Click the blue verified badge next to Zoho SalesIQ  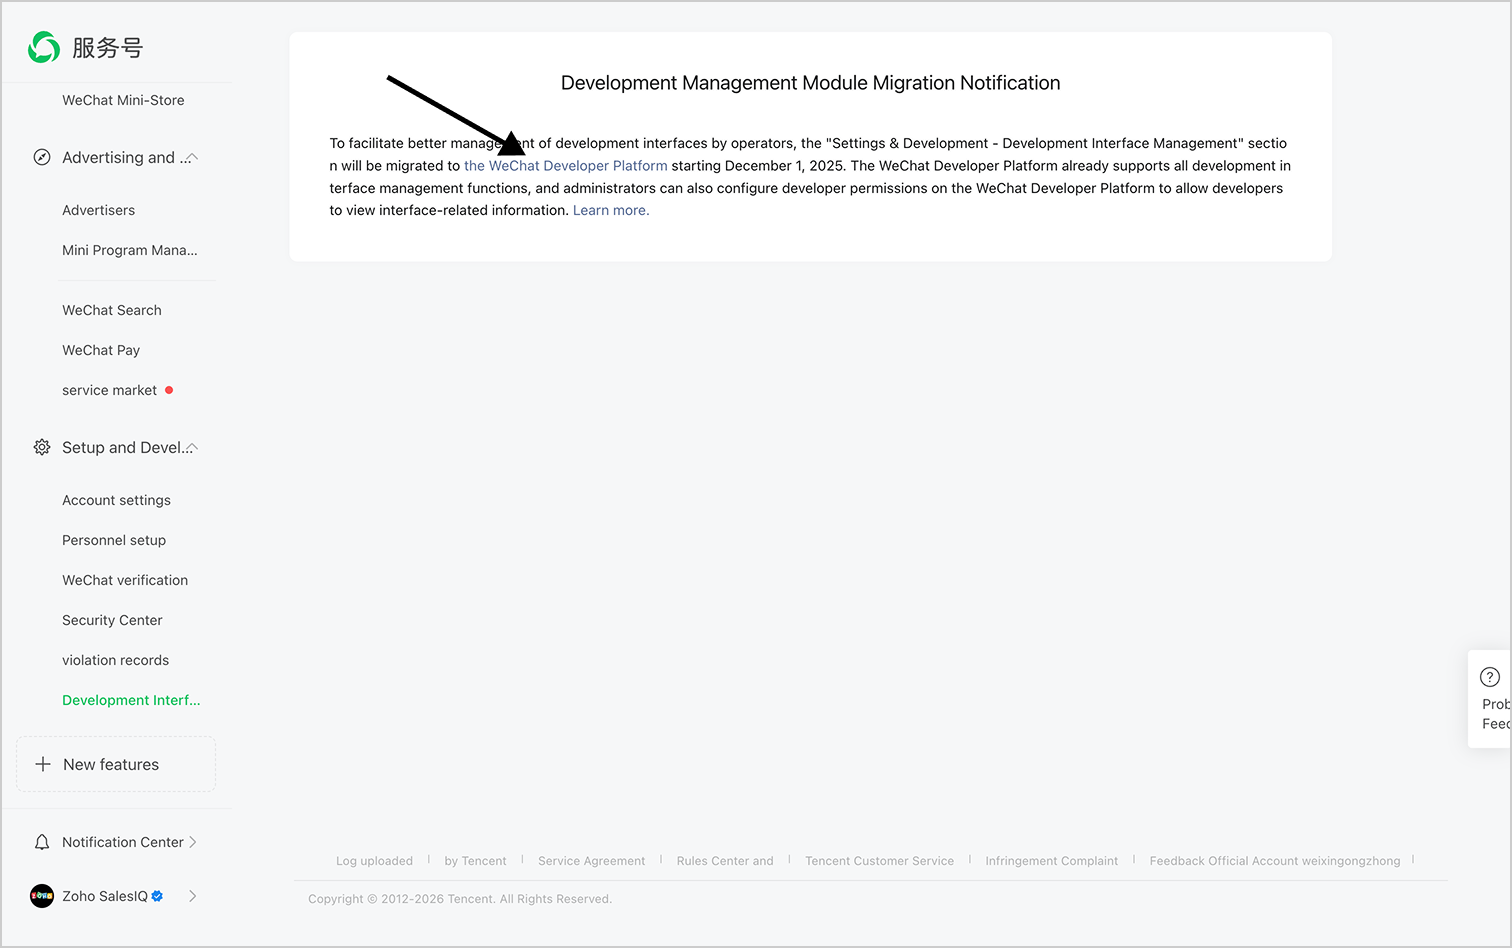[157, 896]
